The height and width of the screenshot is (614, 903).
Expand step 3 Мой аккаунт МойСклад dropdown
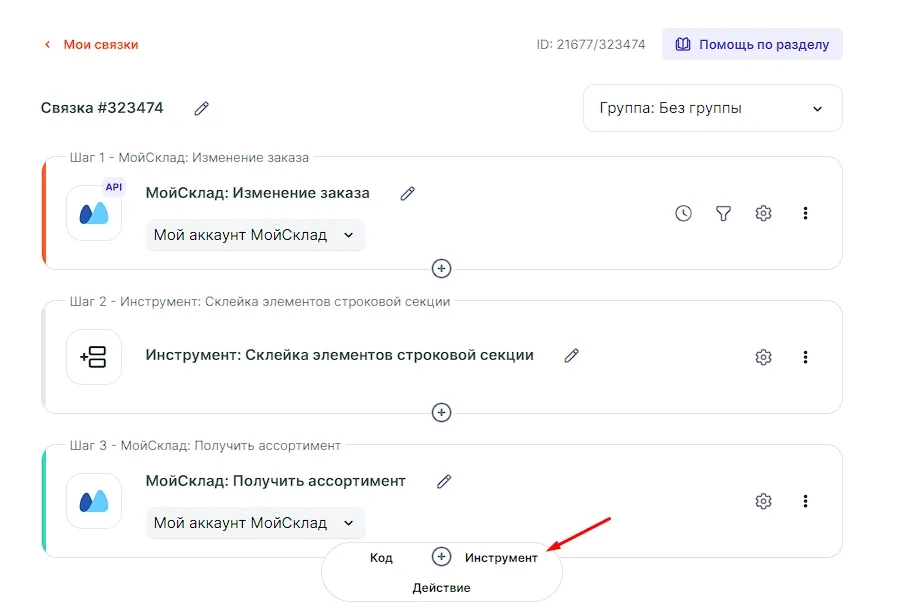(255, 523)
